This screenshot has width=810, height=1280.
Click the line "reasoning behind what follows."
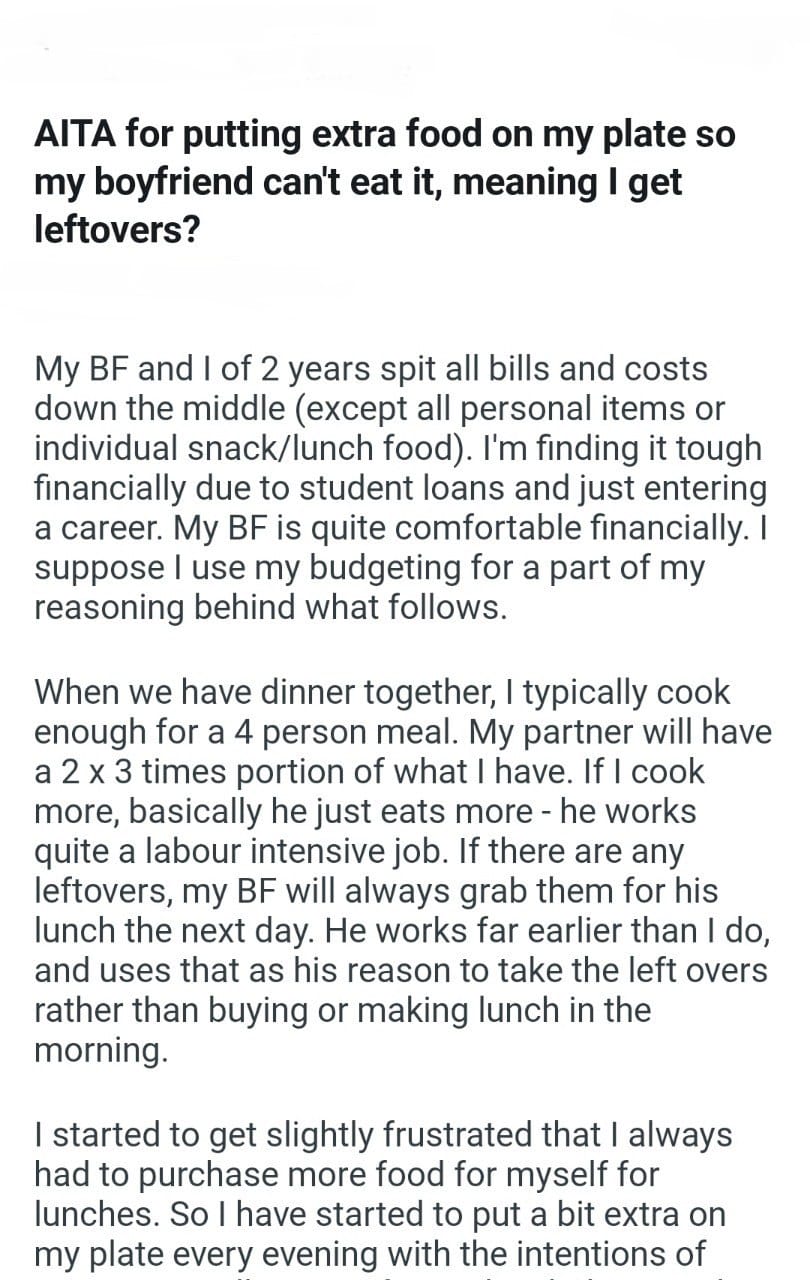point(271,609)
